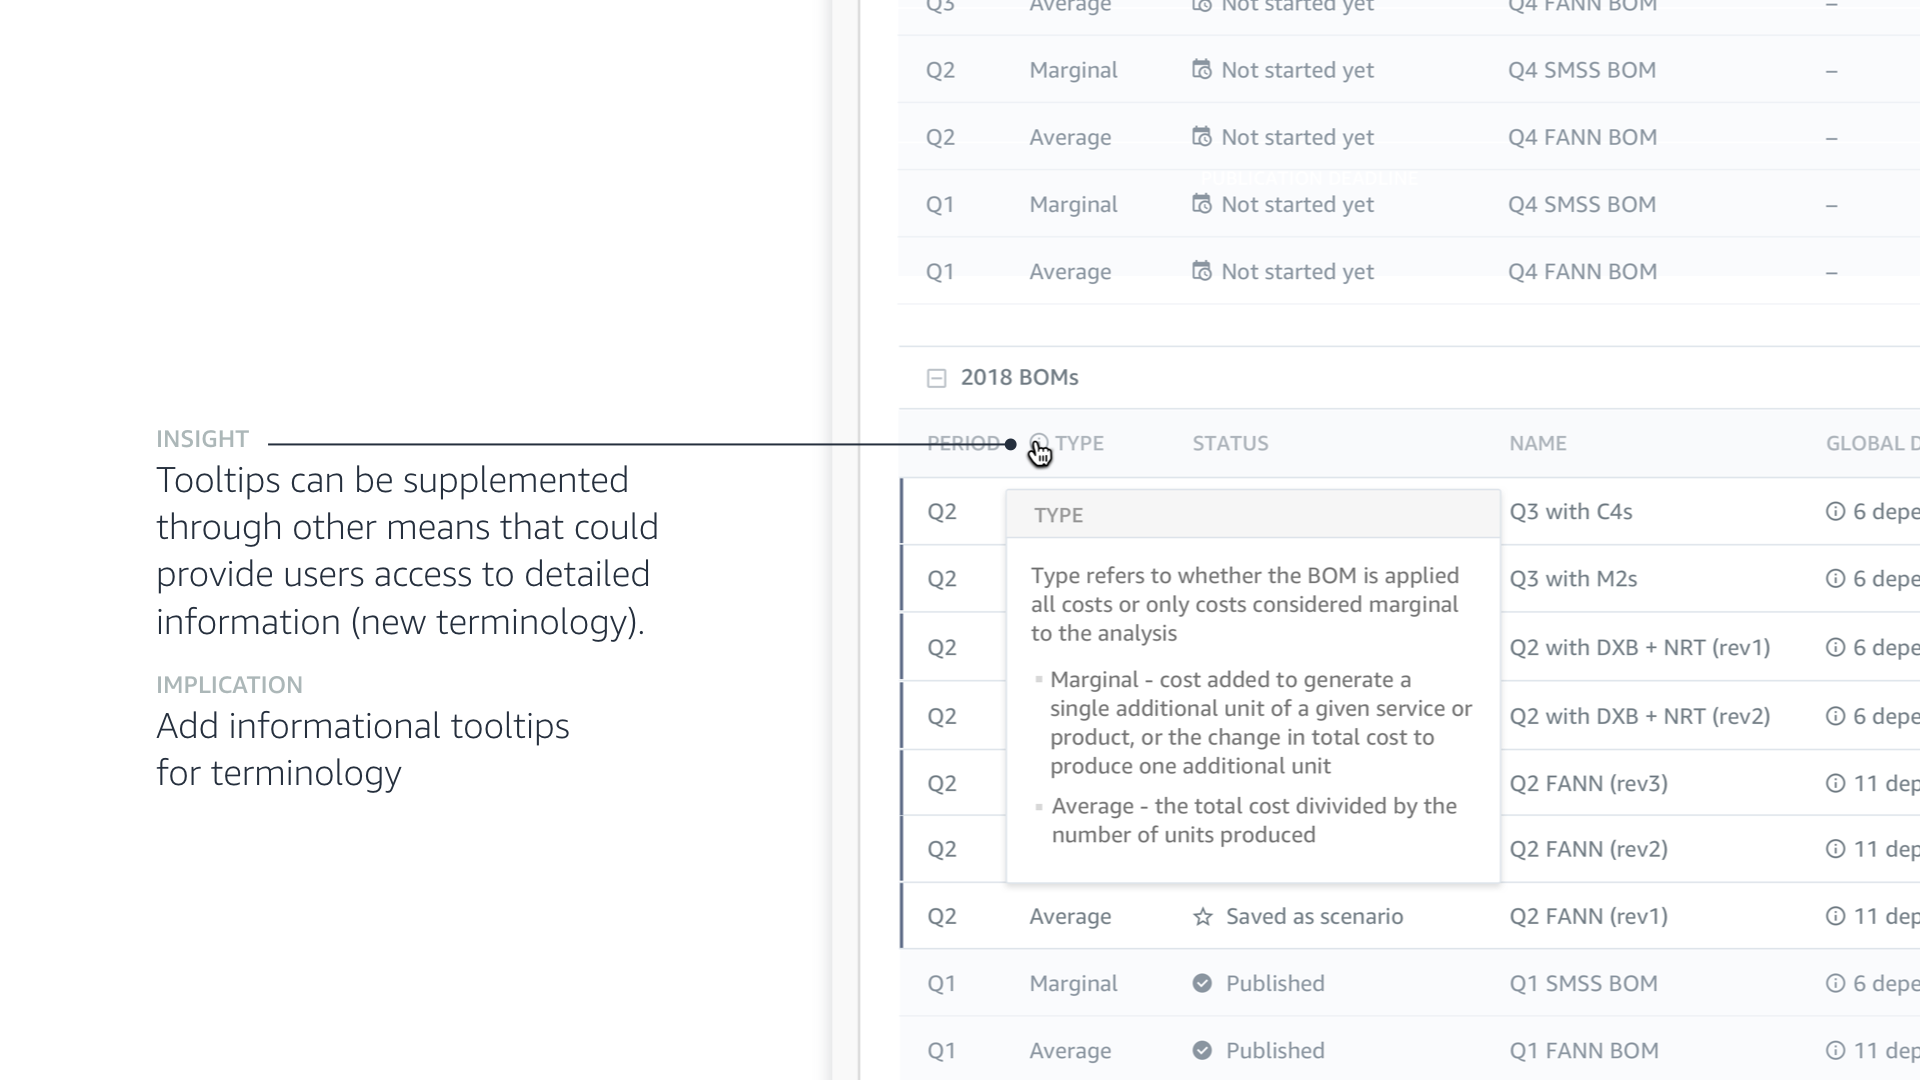
Task: Click info icon in Q2 DXB + NRT (rev1) row
Action: click(x=1835, y=648)
